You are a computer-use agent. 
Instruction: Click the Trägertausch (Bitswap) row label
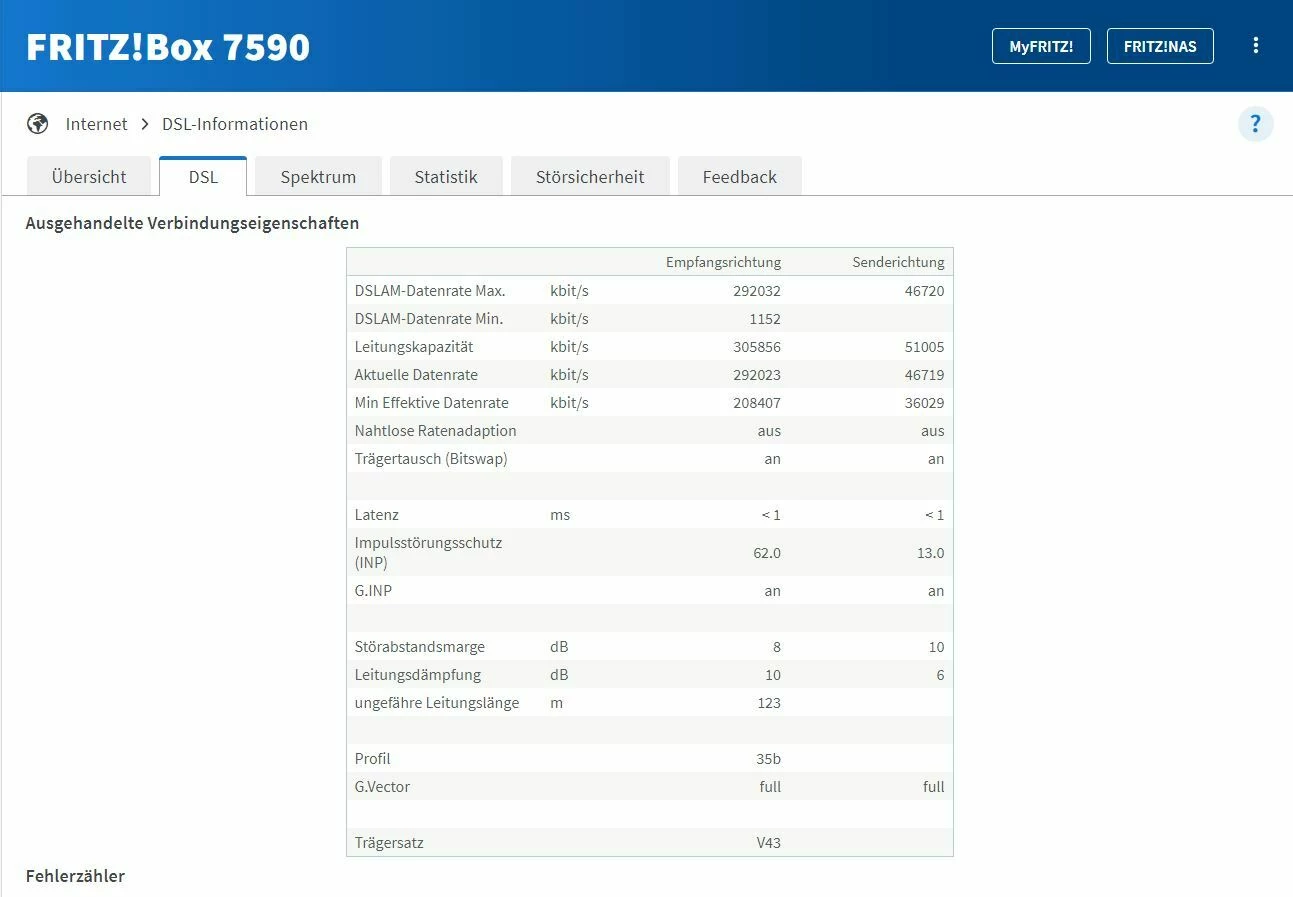pos(431,459)
